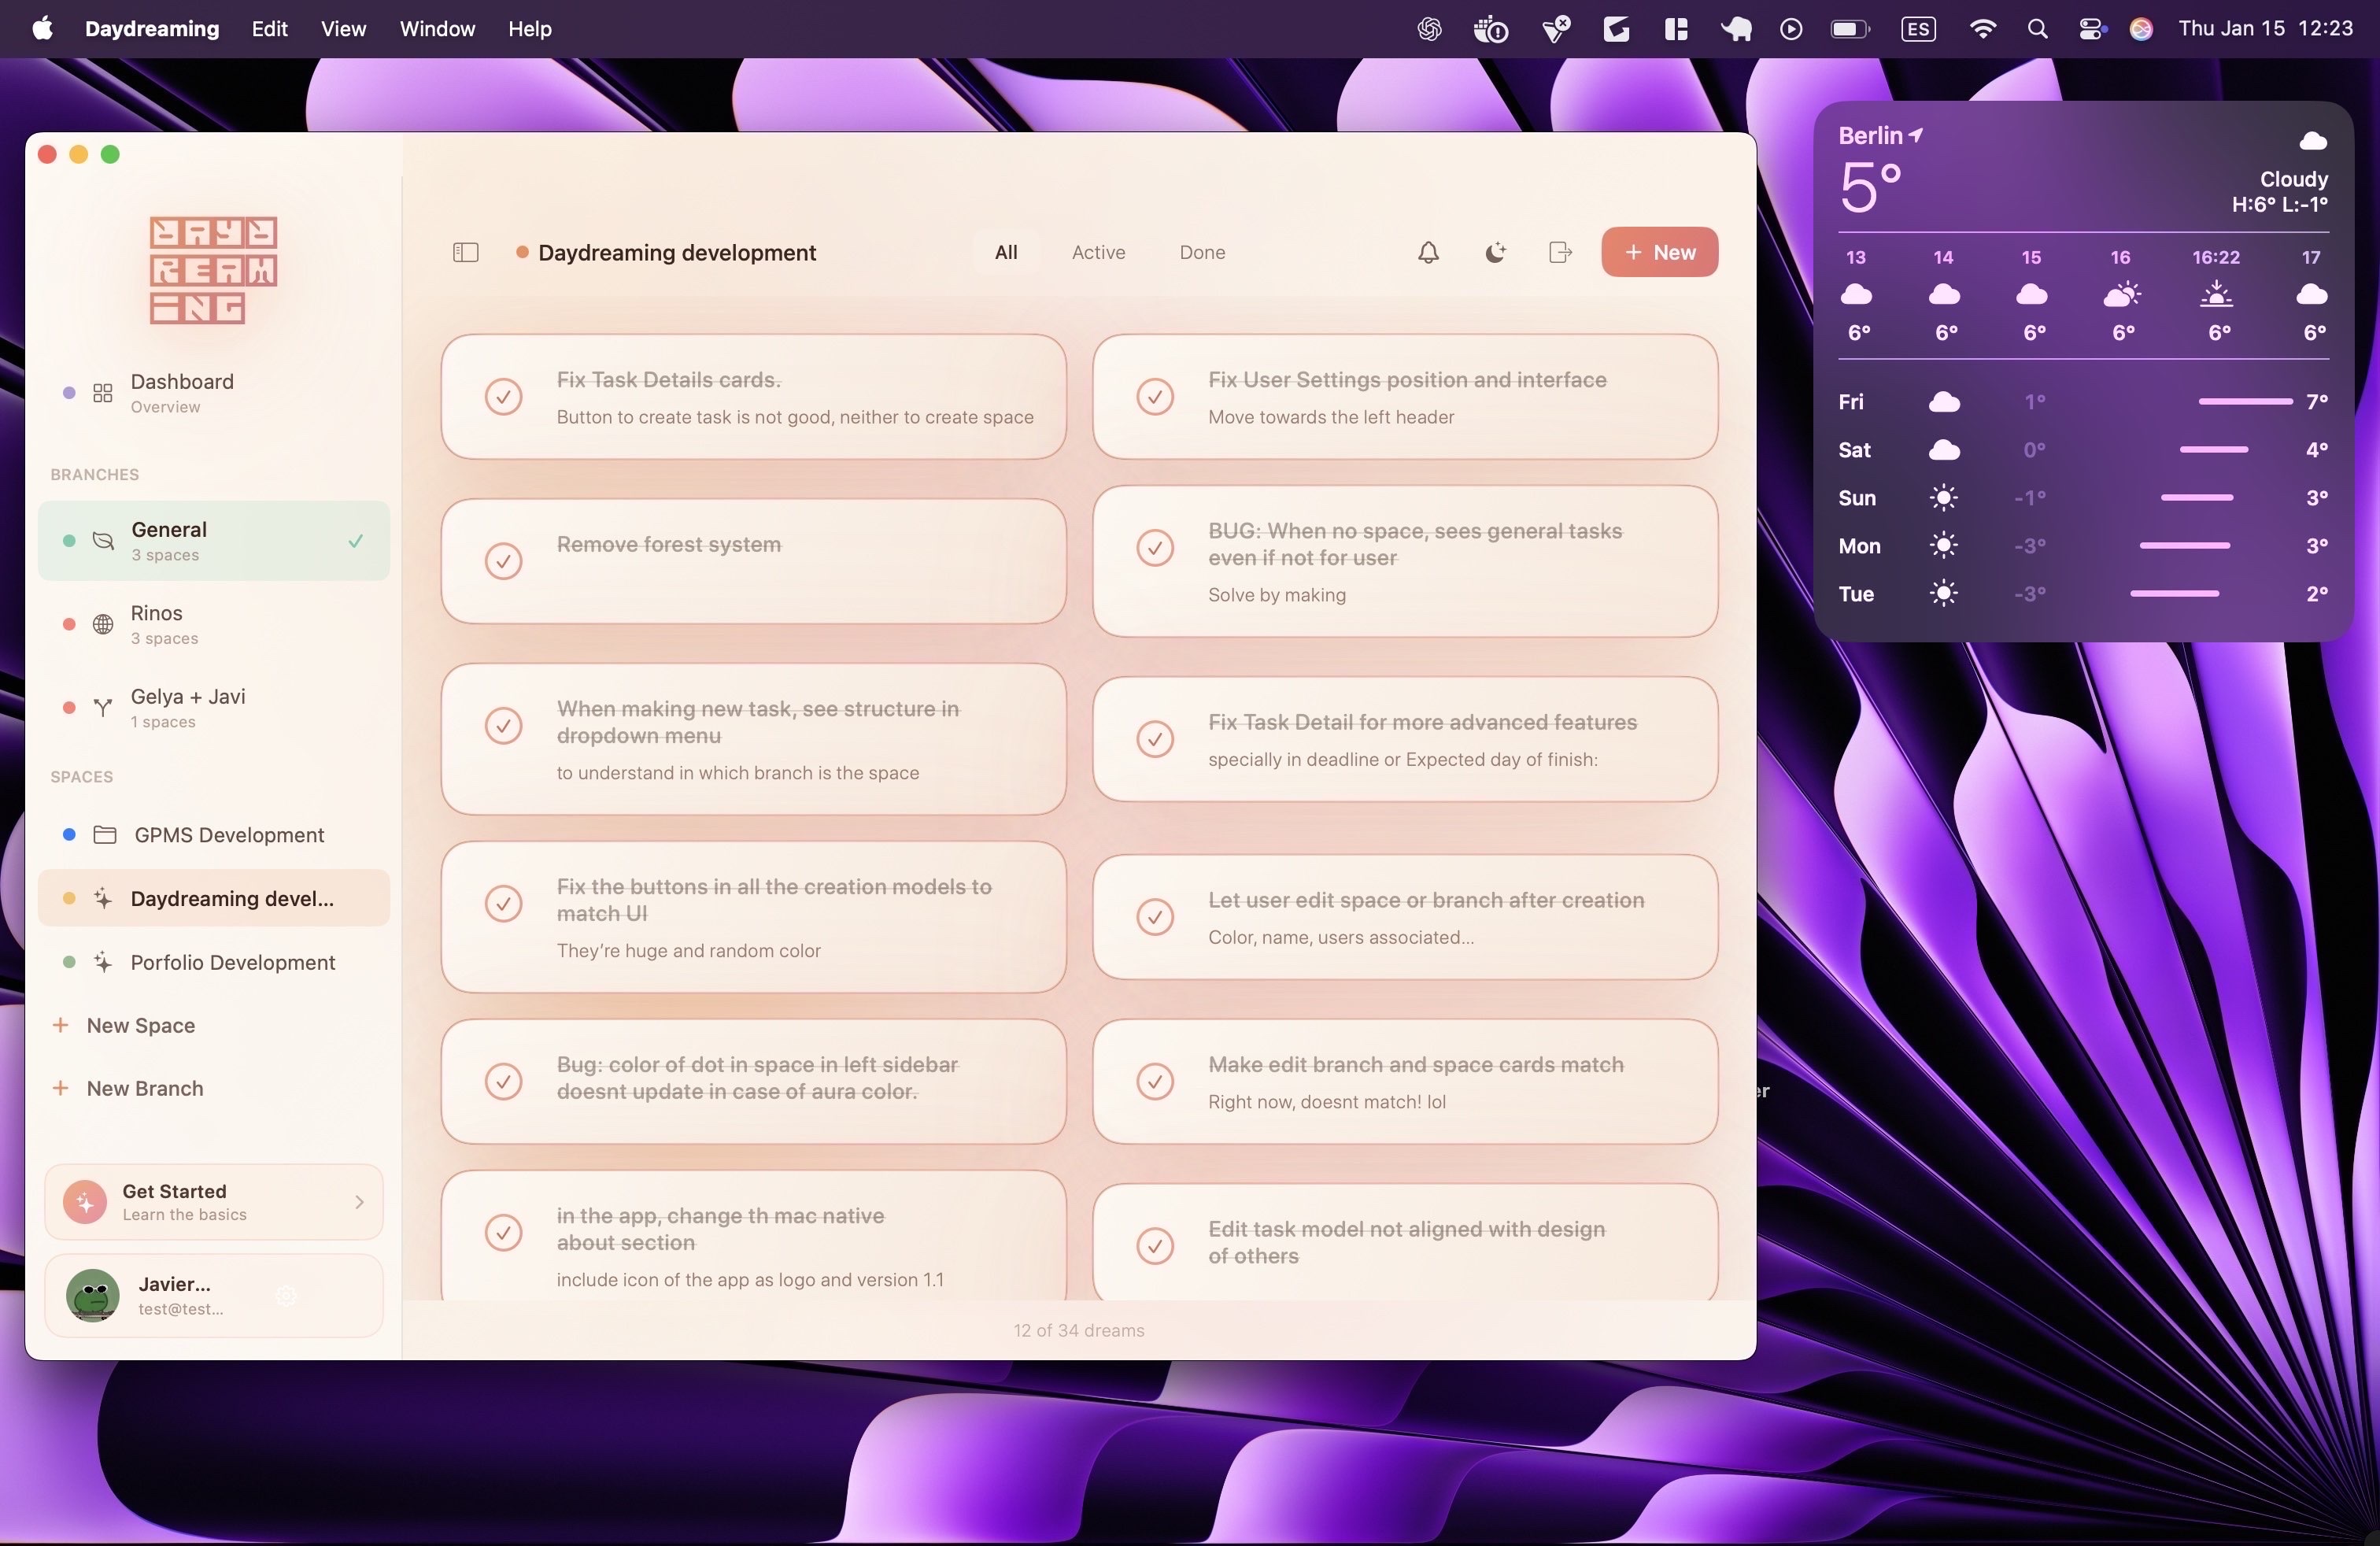Expand Get Started with its chevron
The image size is (2380, 1546).
click(x=359, y=1202)
